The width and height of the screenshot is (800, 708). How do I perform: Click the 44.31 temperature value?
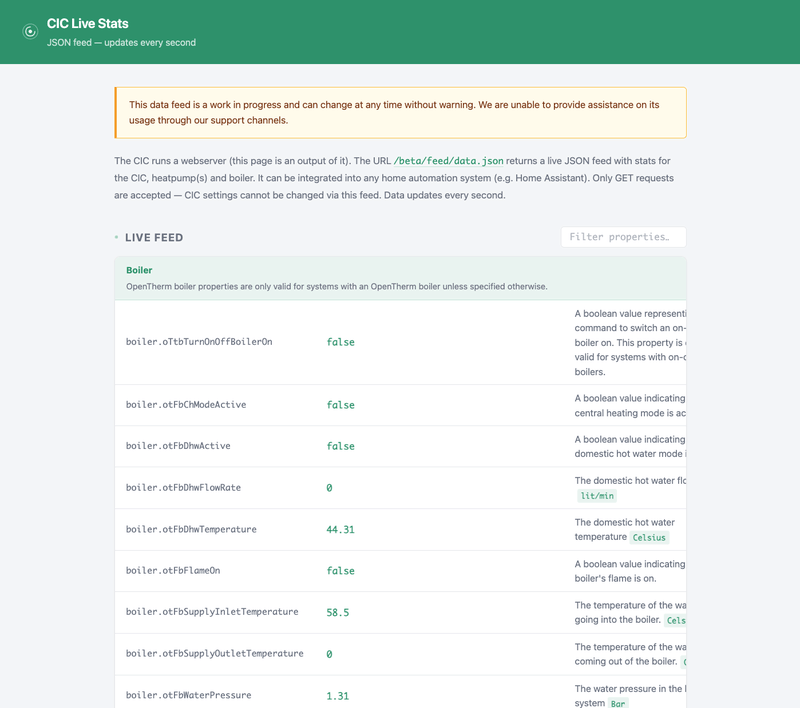point(340,530)
